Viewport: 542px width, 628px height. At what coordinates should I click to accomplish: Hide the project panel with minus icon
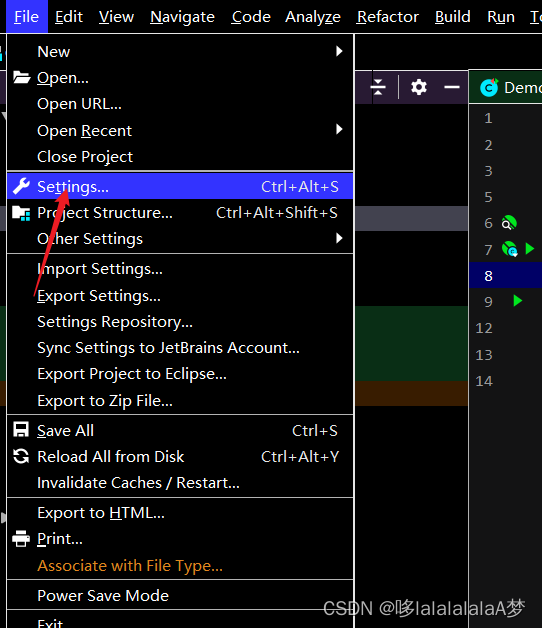click(x=452, y=87)
